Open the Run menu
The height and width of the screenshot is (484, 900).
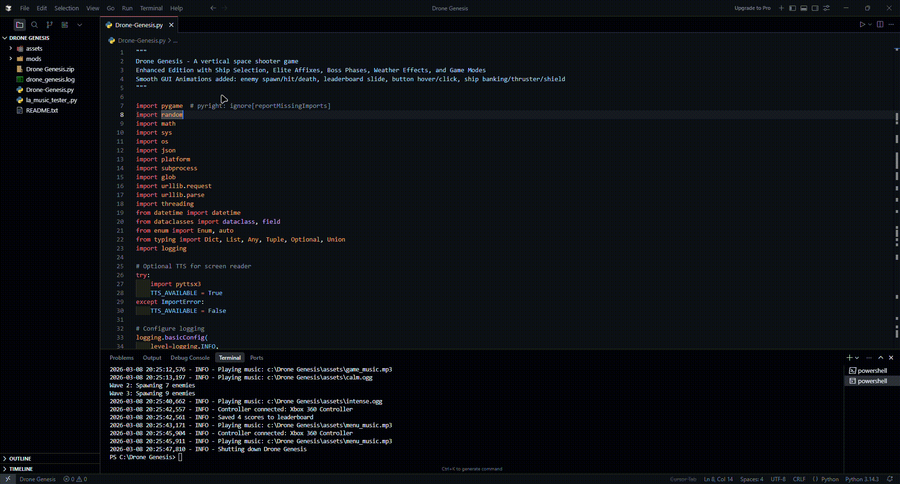[127, 8]
